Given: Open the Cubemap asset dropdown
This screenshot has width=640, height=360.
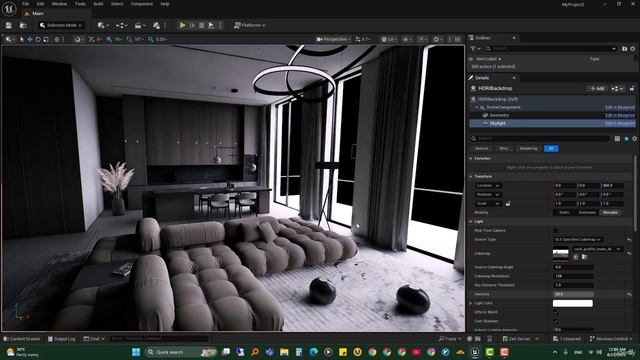Looking at the screenshot, I should (597, 249).
